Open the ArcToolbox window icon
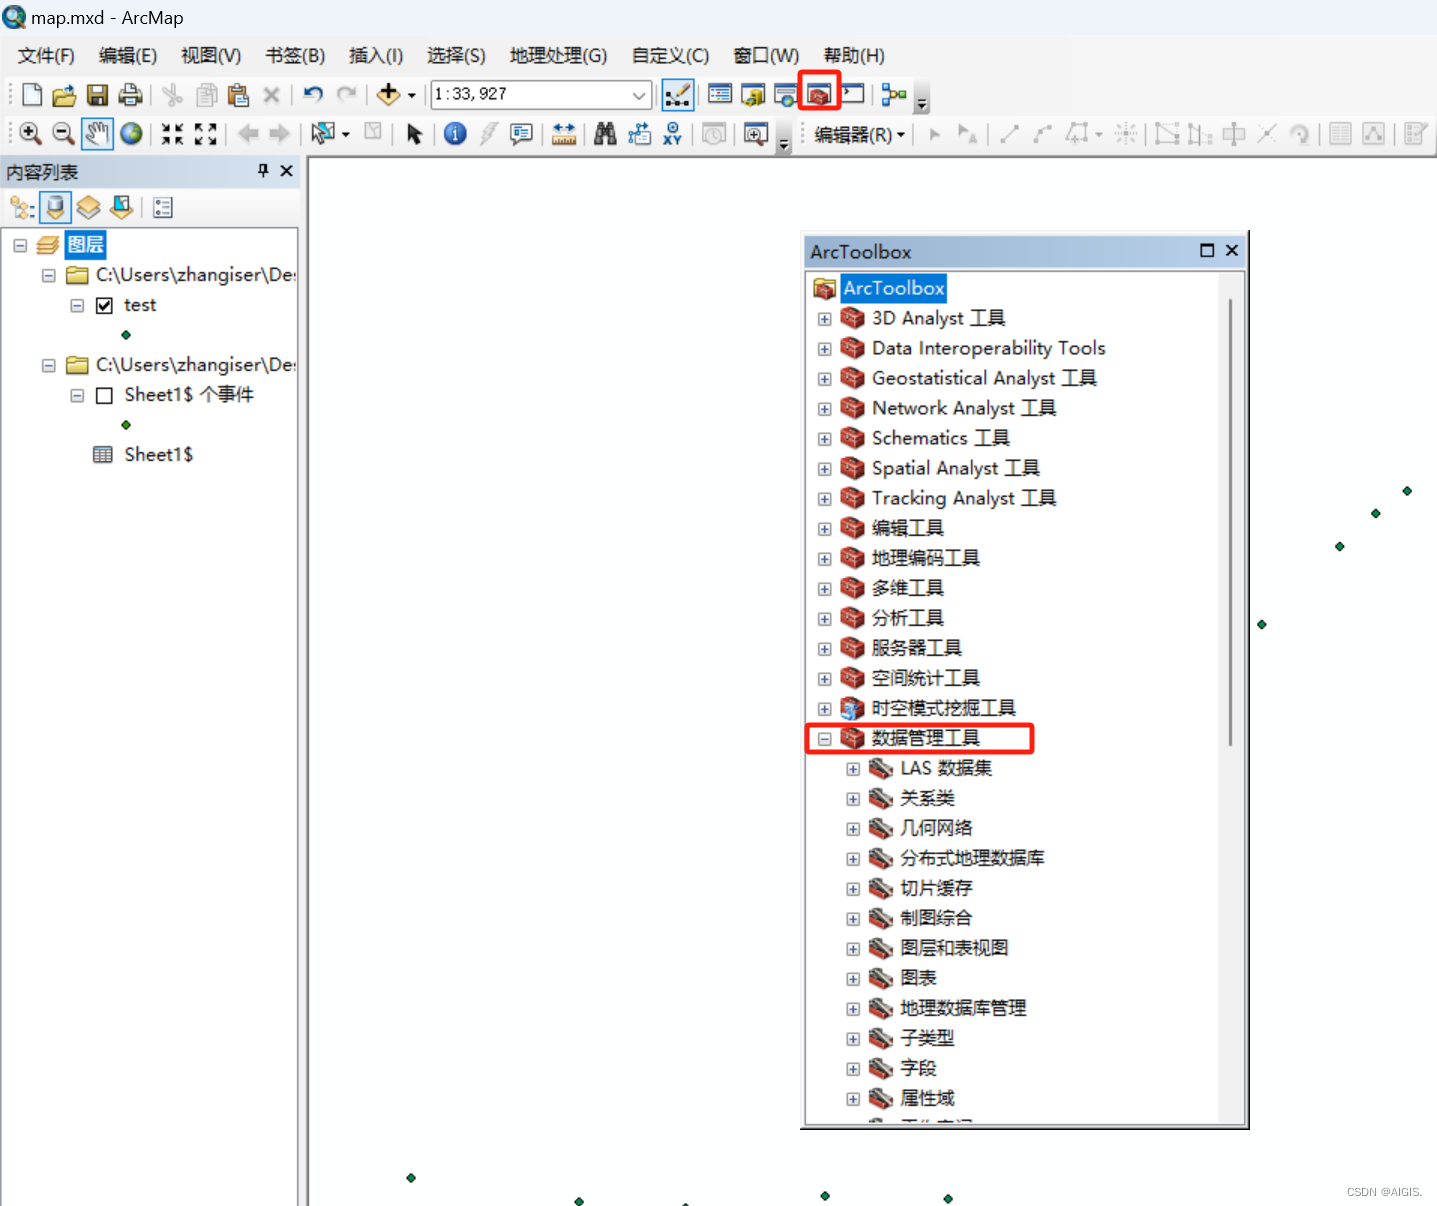Image resolution: width=1437 pixels, height=1206 pixels. 819,95
